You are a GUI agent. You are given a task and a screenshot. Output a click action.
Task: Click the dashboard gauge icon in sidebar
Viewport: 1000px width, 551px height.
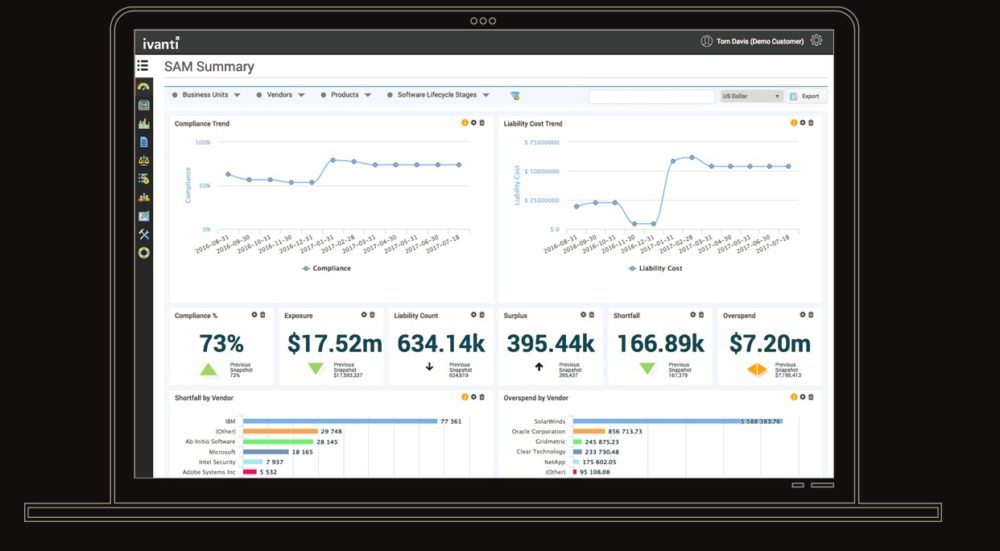143,88
